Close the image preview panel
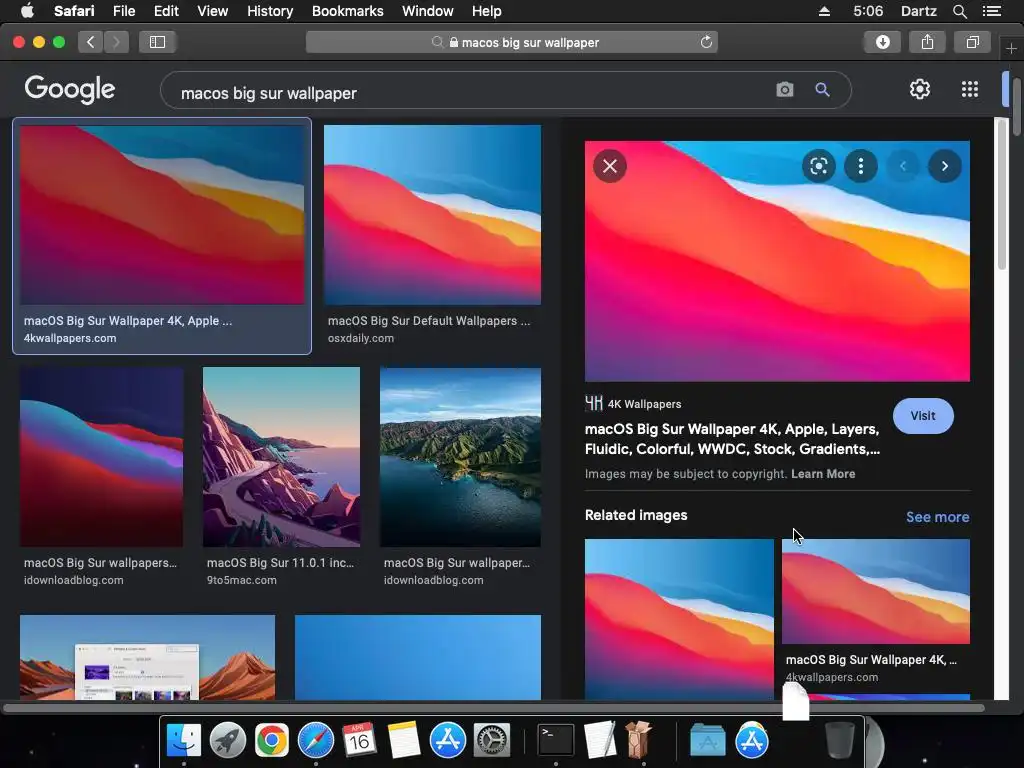Image resolution: width=1024 pixels, height=768 pixels. click(610, 166)
